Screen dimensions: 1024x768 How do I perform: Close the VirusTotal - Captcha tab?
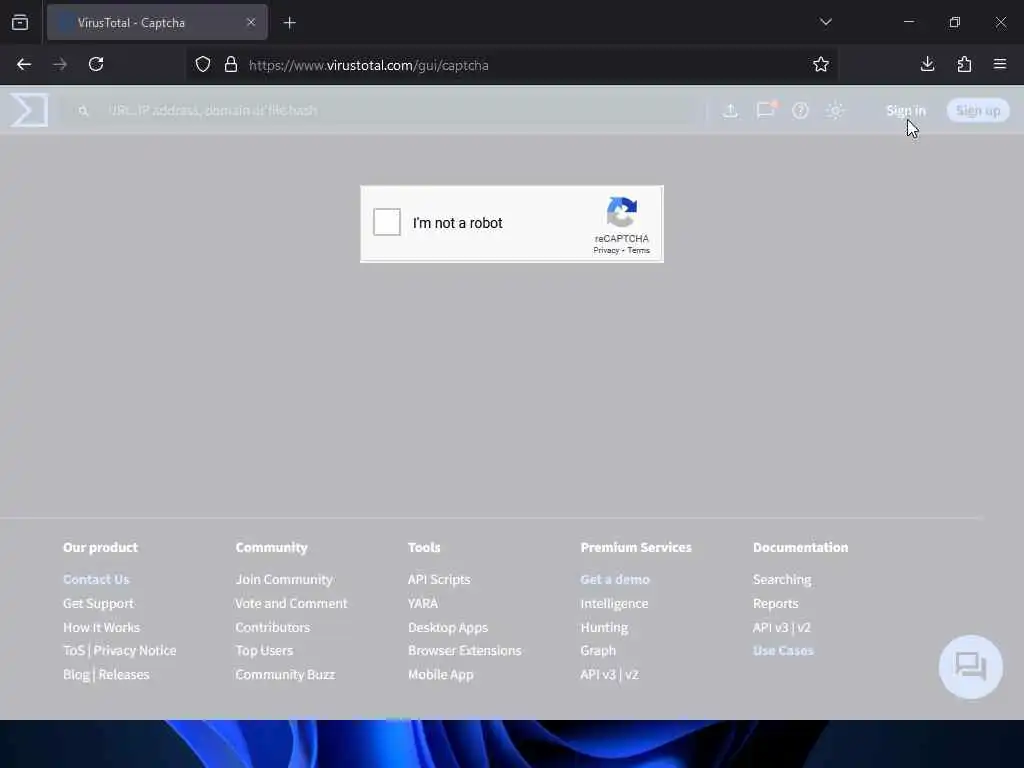(251, 23)
